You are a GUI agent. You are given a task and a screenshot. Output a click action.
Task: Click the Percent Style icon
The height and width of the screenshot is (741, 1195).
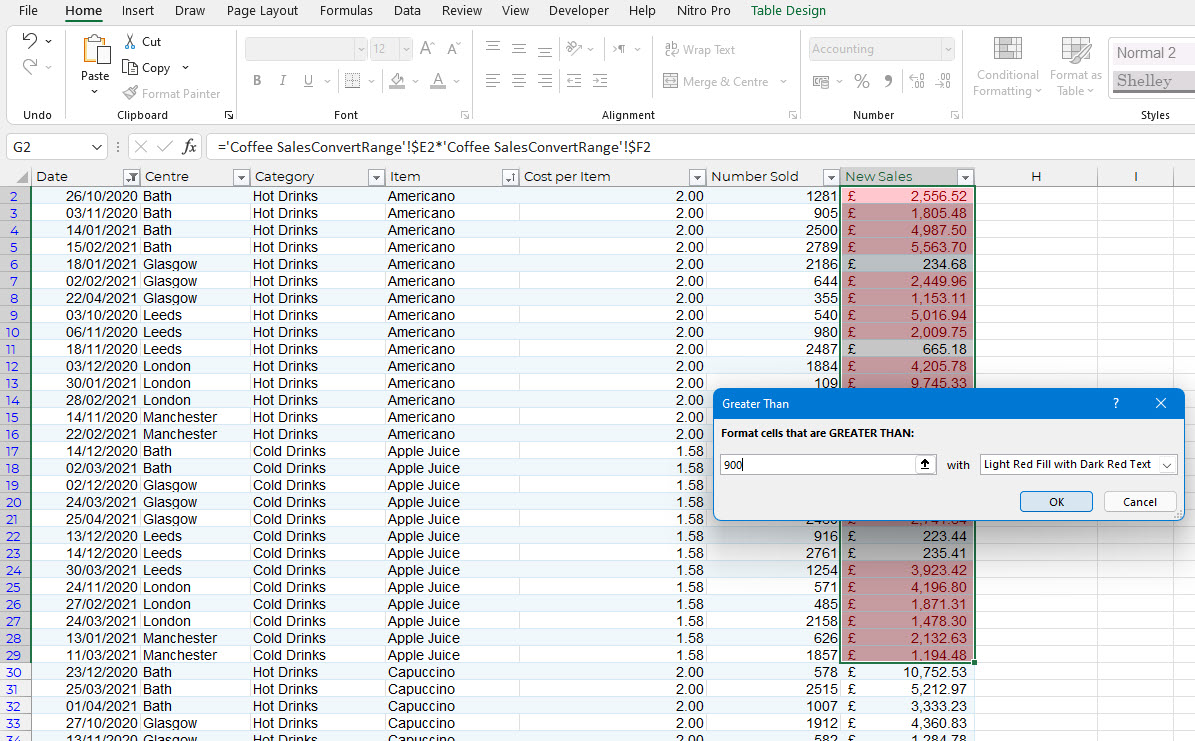(x=861, y=82)
